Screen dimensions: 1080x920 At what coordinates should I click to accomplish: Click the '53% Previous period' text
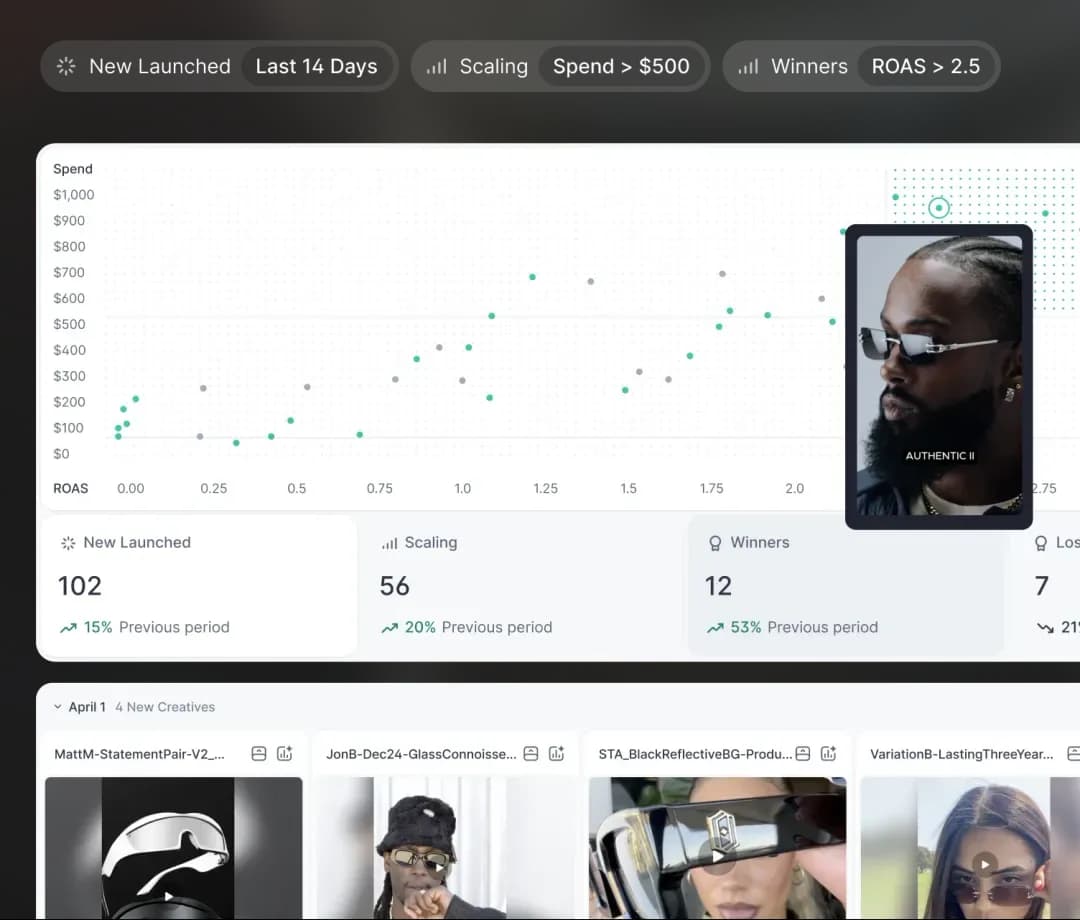[804, 627]
